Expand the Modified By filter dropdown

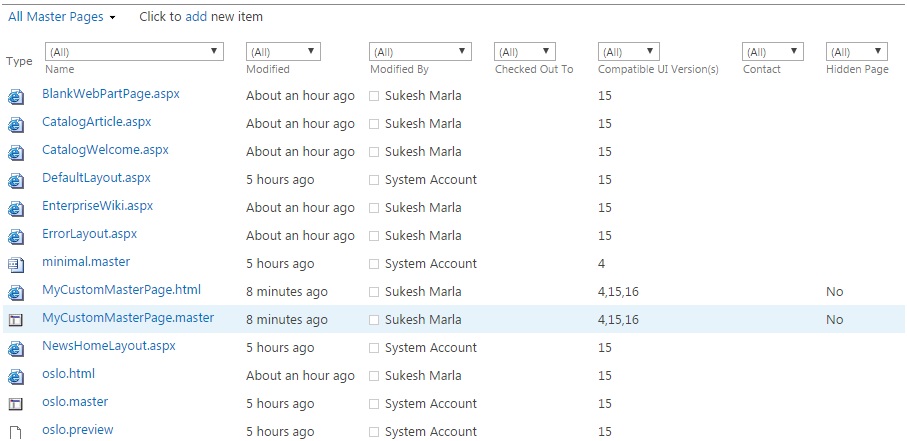[x=420, y=52]
